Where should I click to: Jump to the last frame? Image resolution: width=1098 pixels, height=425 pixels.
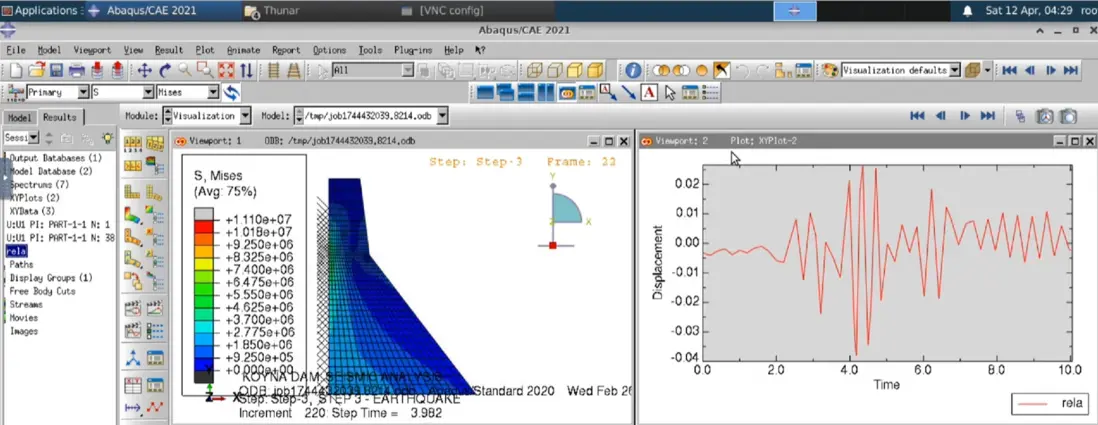coord(1071,71)
